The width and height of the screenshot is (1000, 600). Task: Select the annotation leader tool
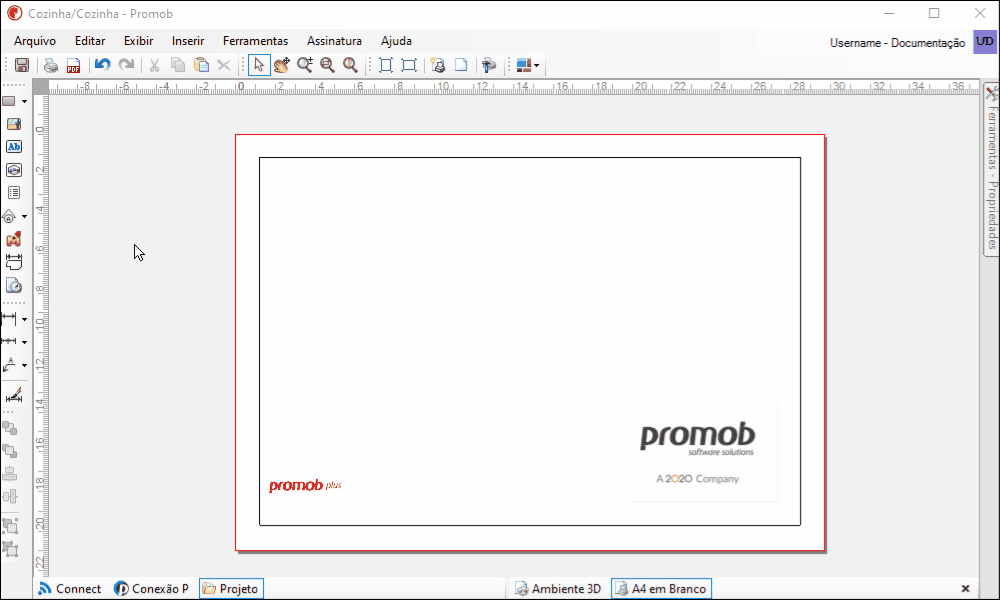[x=10, y=365]
